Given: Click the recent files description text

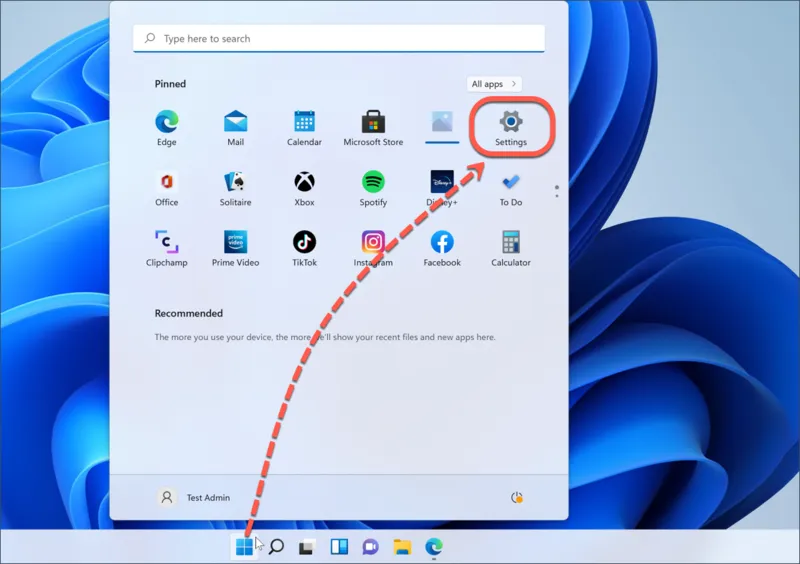Looking at the screenshot, I should click(x=325, y=337).
